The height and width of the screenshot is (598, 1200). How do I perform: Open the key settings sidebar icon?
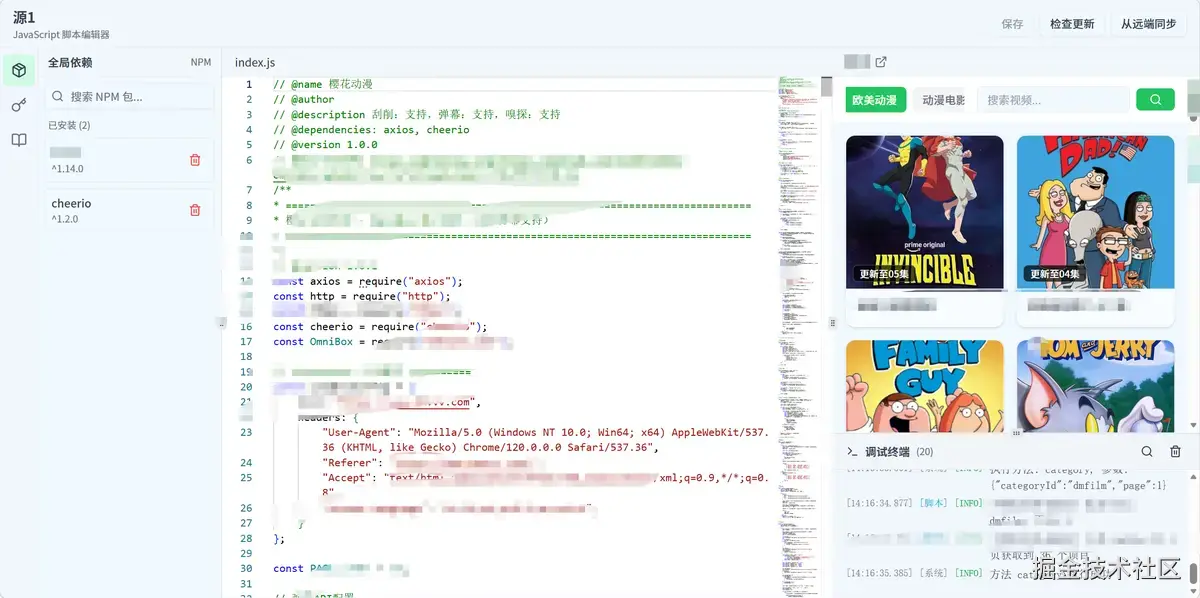pos(19,105)
